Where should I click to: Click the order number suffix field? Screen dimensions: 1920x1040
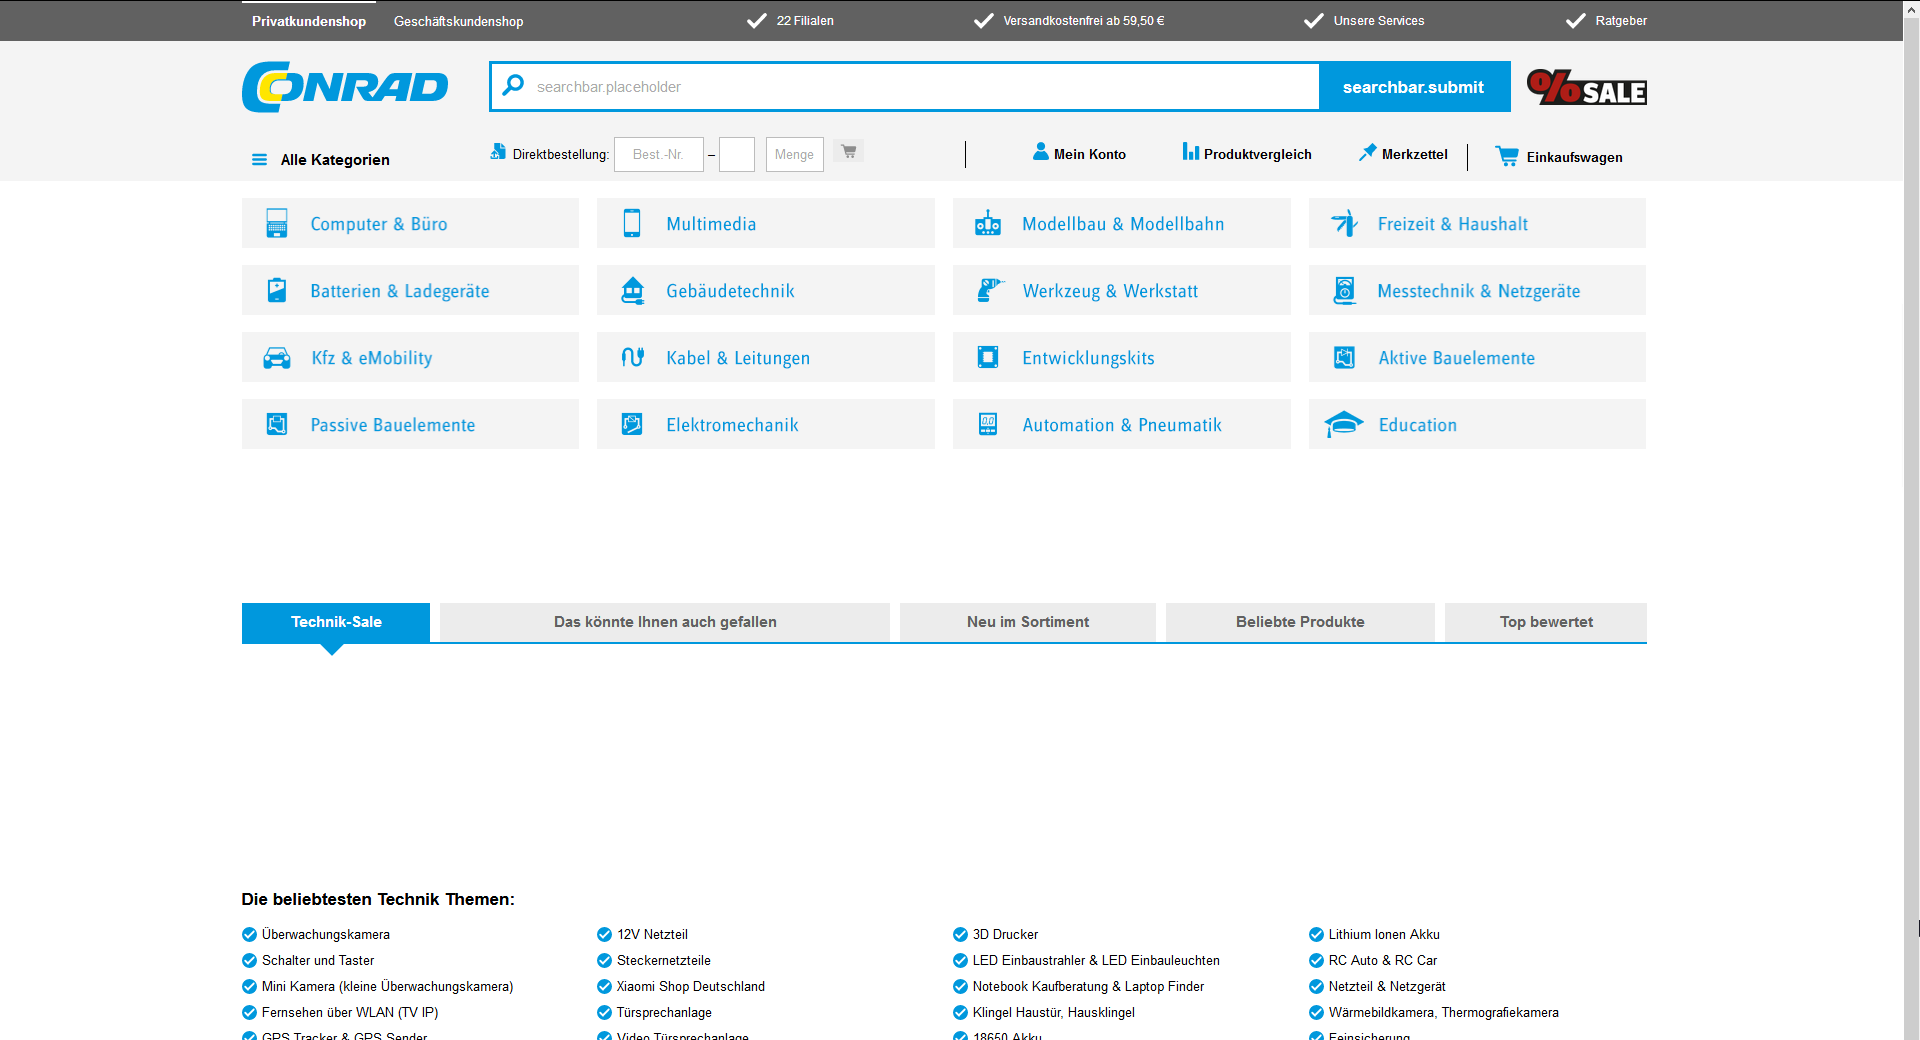click(737, 155)
